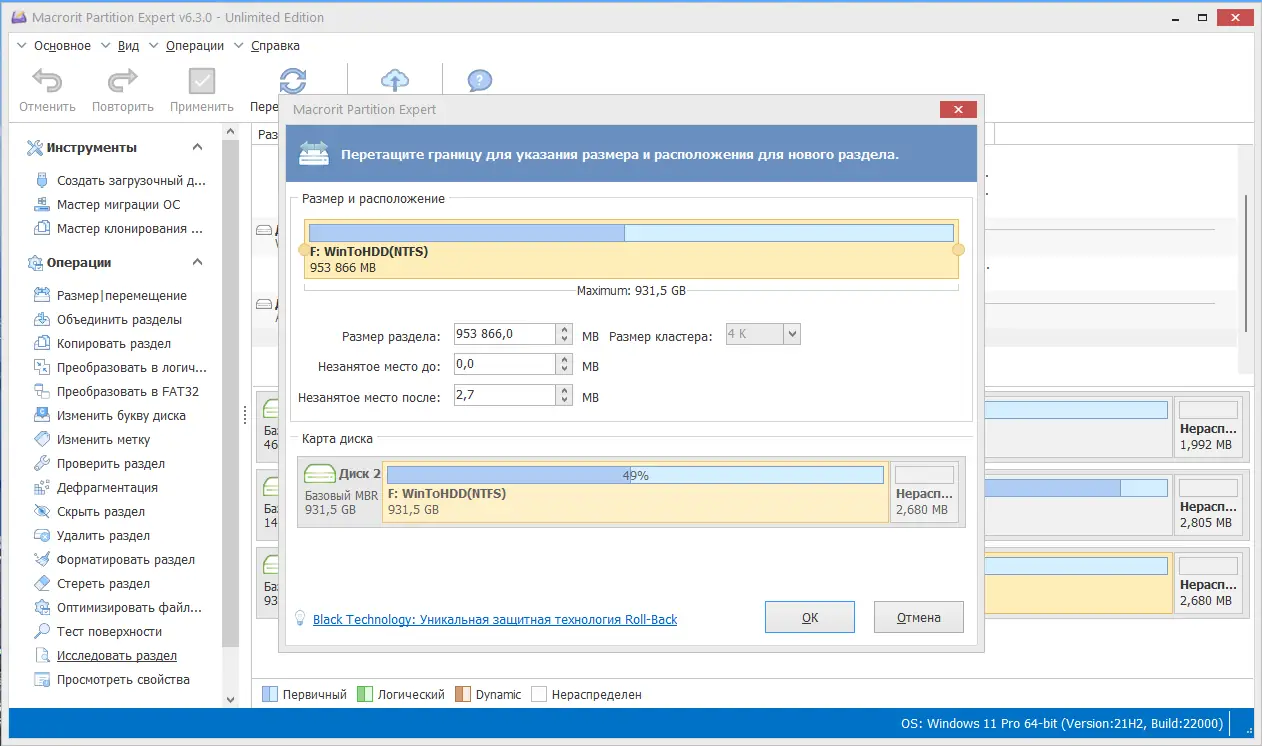
Task: Open the Размер кластера dropdown
Action: 763,335
